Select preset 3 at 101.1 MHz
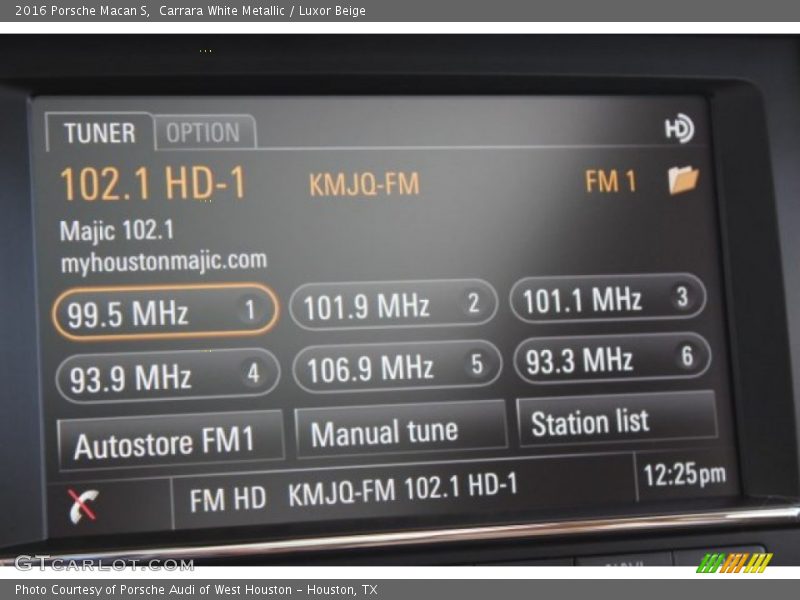This screenshot has width=800, height=600. coord(608,298)
